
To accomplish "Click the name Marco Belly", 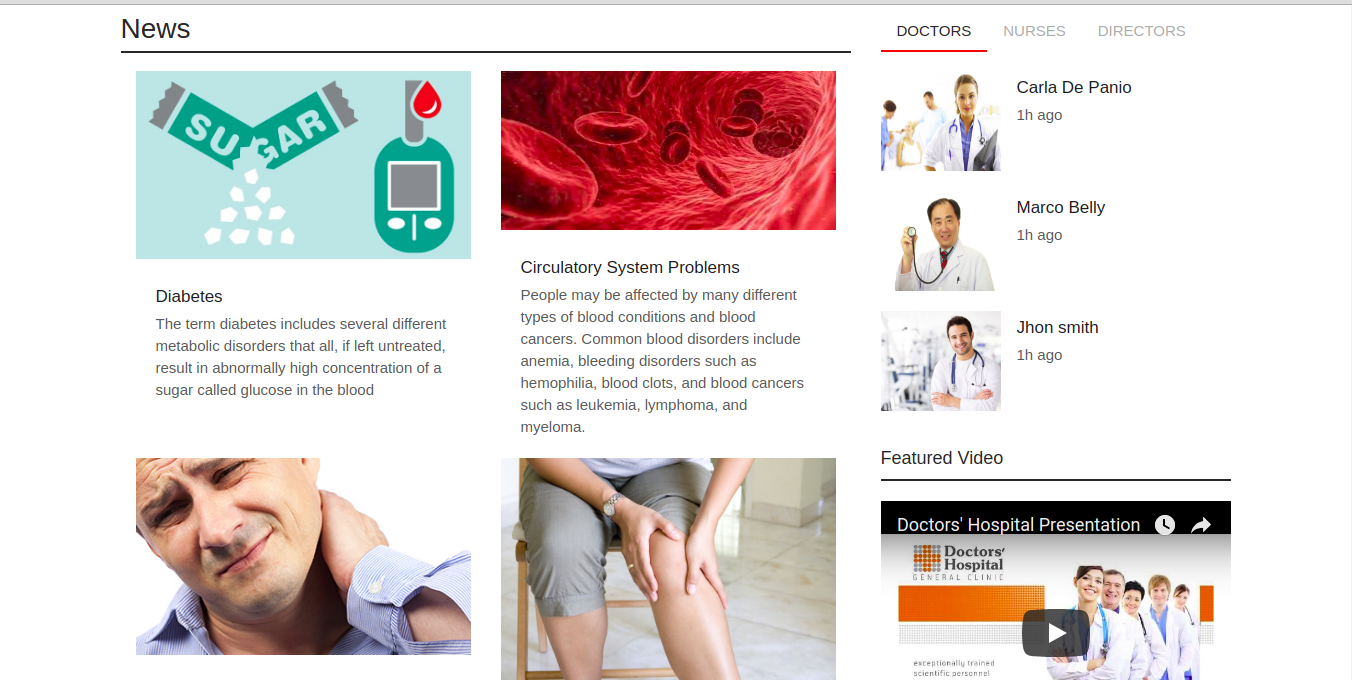I will [x=1061, y=207].
